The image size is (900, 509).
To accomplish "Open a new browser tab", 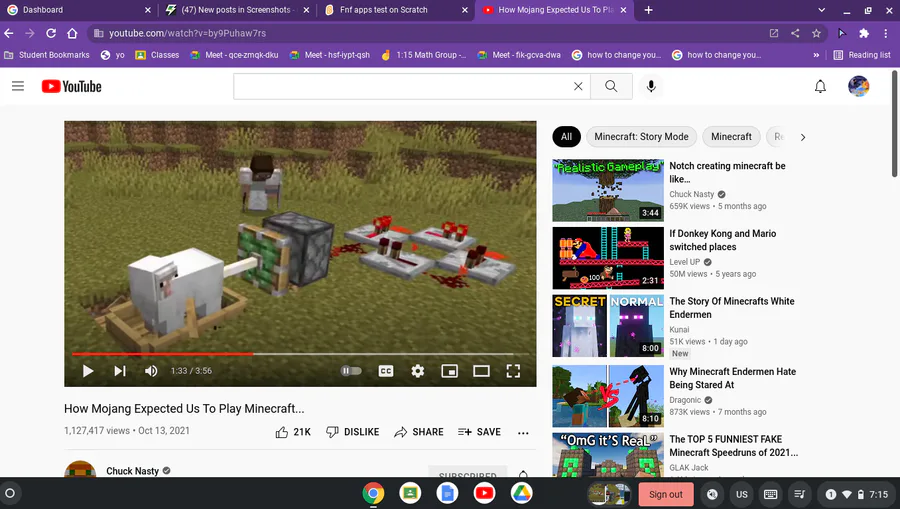I will click(649, 10).
